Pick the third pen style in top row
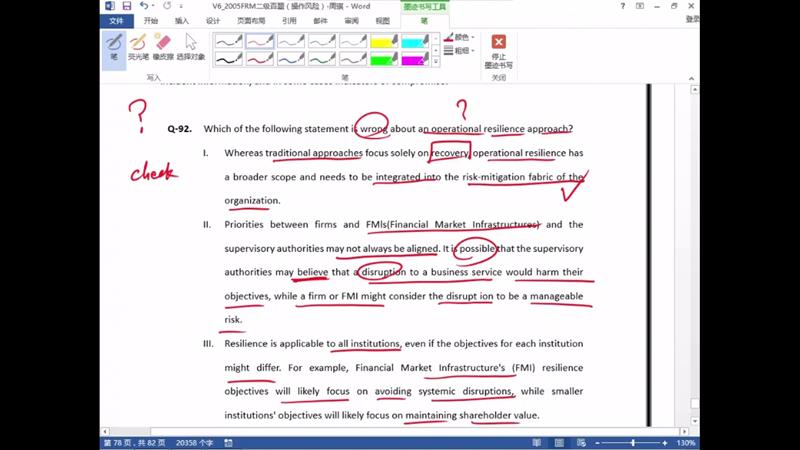This screenshot has width=800, height=450. tap(290, 41)
